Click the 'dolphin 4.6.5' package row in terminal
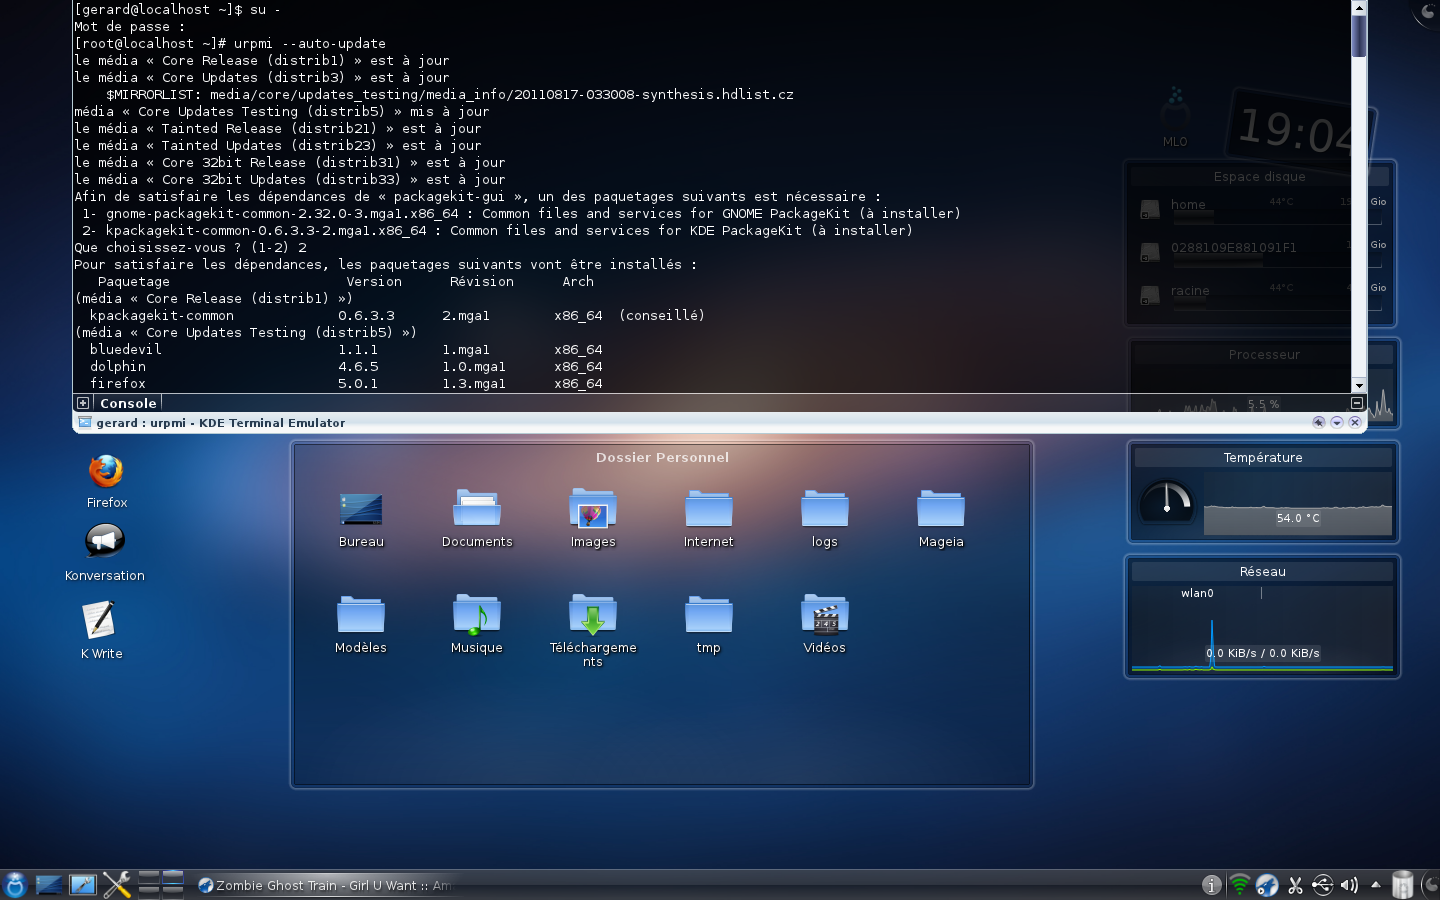 click(x=346, y=367)
